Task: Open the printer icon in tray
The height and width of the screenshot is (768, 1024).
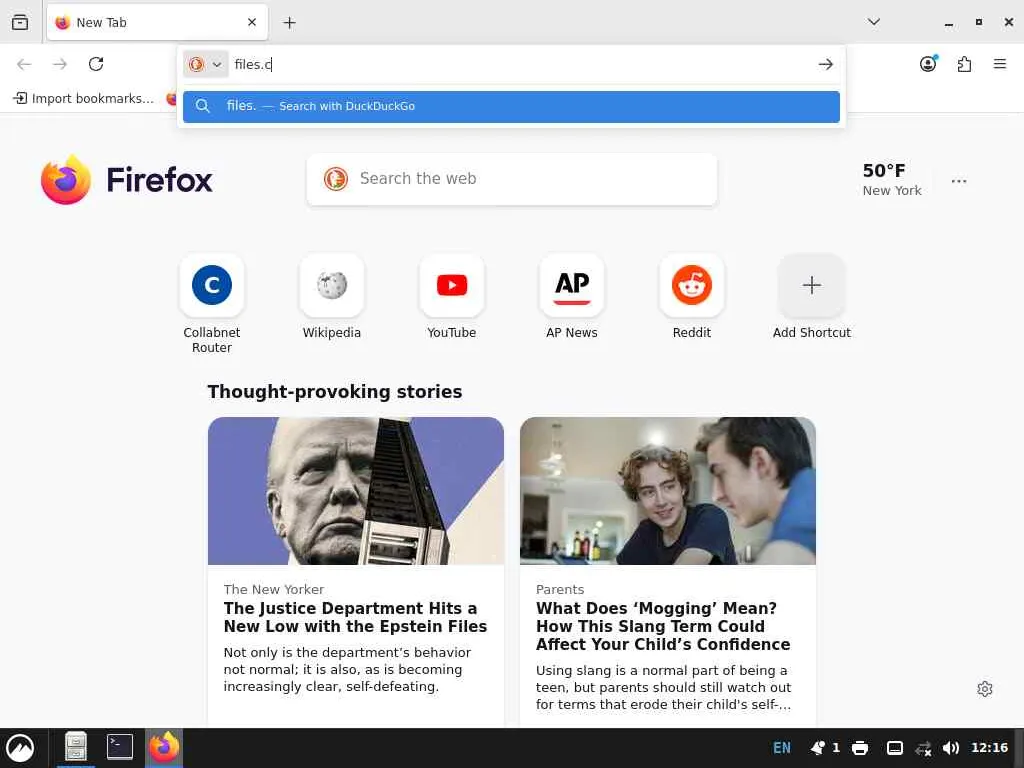Action: [x=860, y=748]
